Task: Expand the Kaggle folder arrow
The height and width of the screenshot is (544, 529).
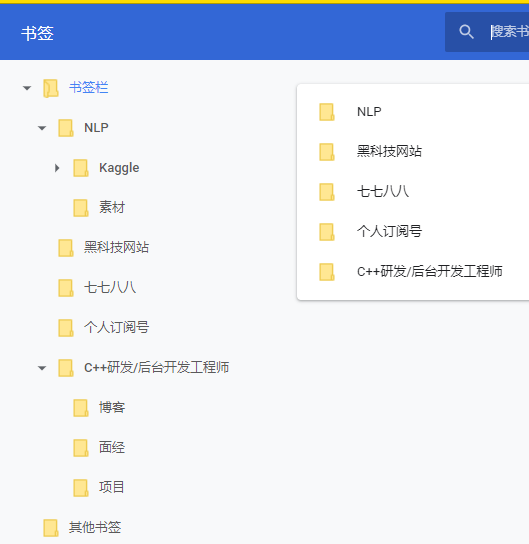Action: tap(57, 168)
